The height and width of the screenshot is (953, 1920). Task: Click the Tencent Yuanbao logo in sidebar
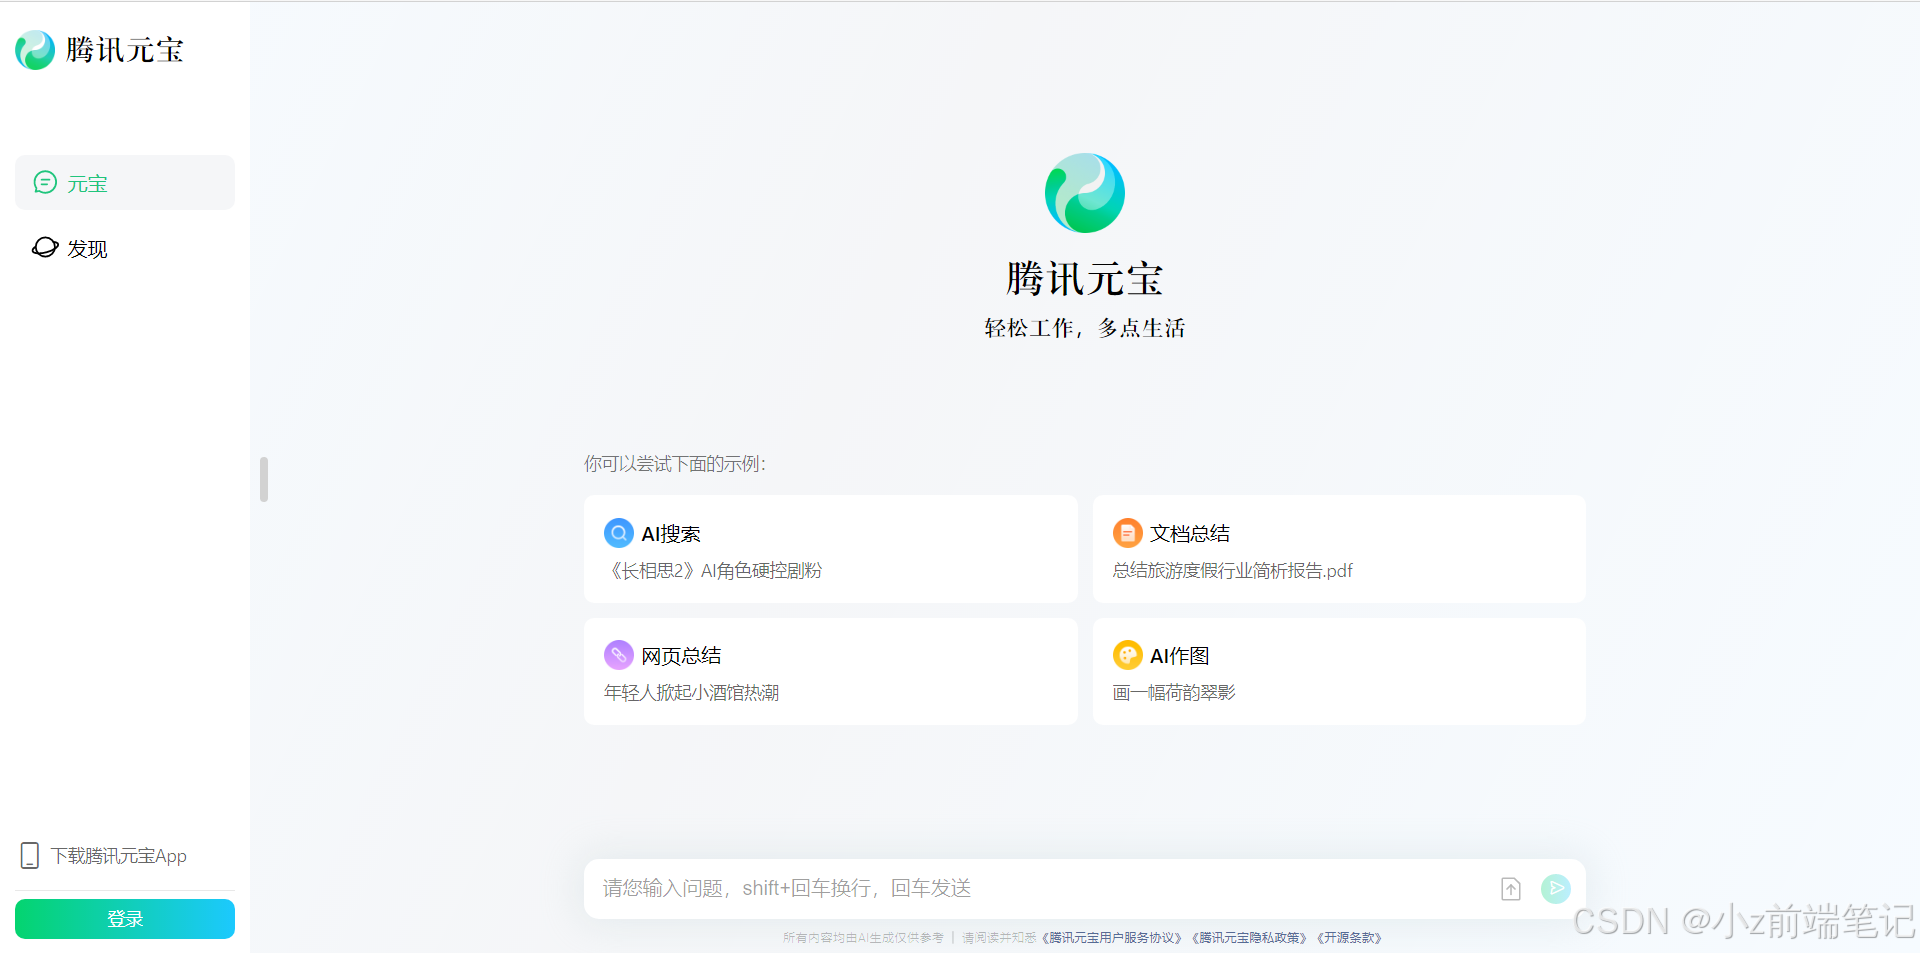coord(100,50)
